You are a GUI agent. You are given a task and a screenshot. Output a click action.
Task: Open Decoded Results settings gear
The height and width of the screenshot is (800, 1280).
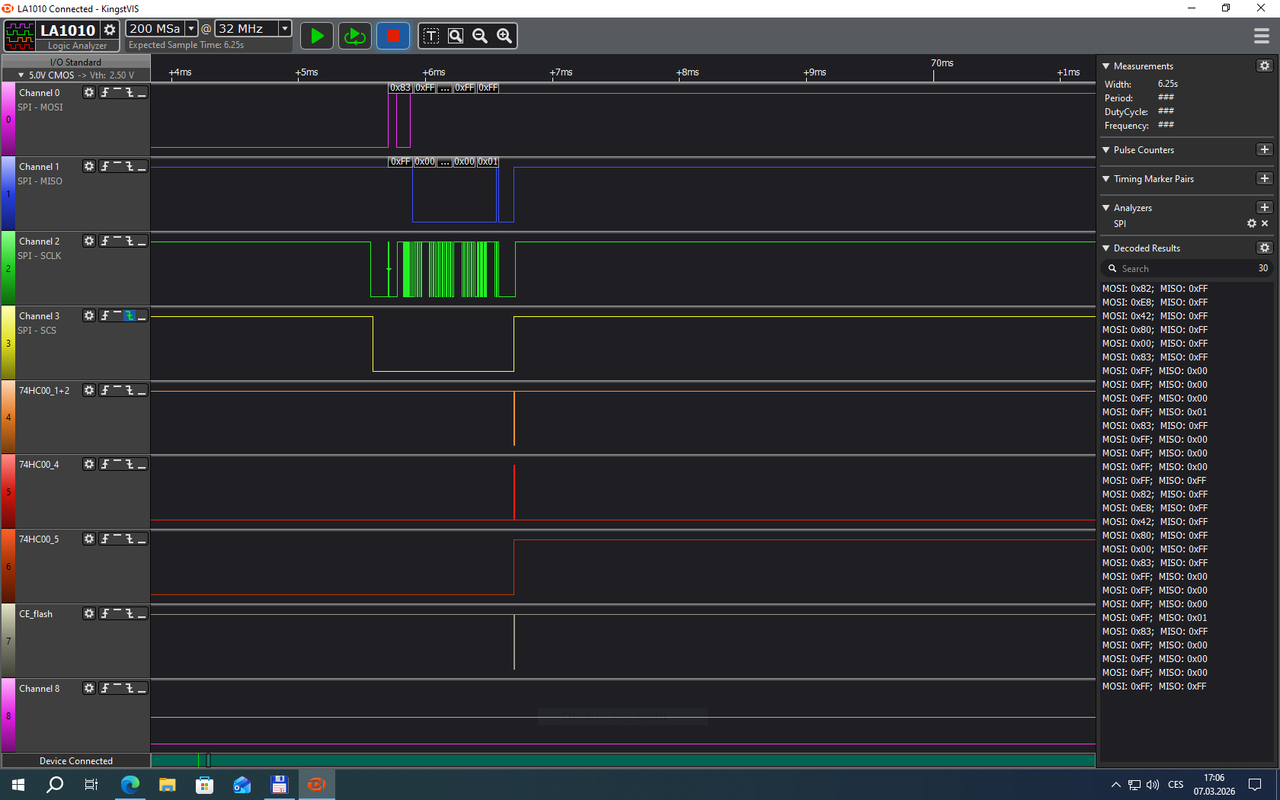tap(1264, 247)
